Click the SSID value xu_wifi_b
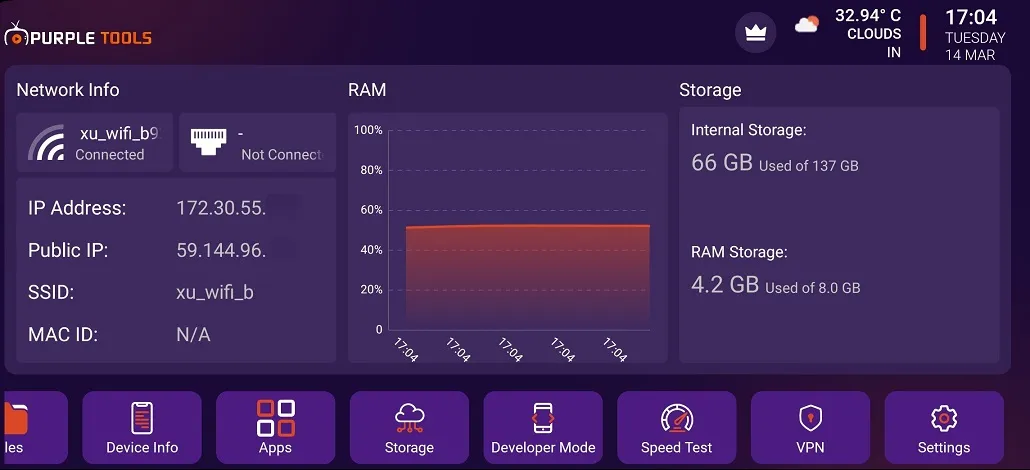The height and width of the screenshot is (470, 1030). tap(215, 293)
